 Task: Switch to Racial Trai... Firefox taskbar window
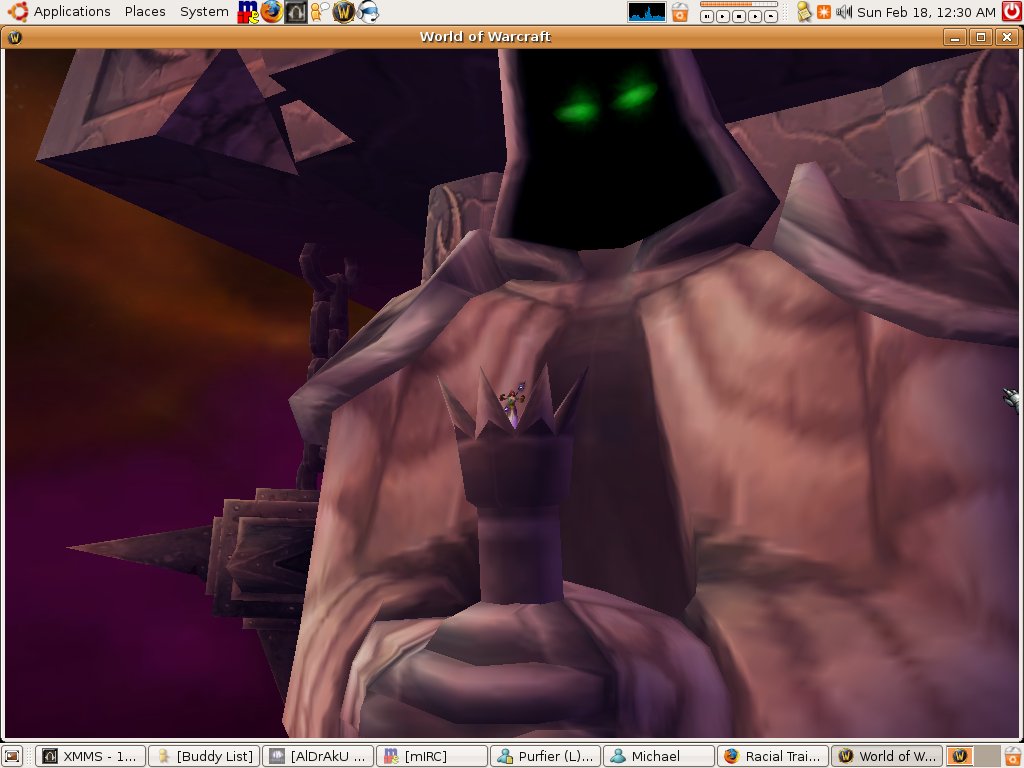click(x=773, y=756)
